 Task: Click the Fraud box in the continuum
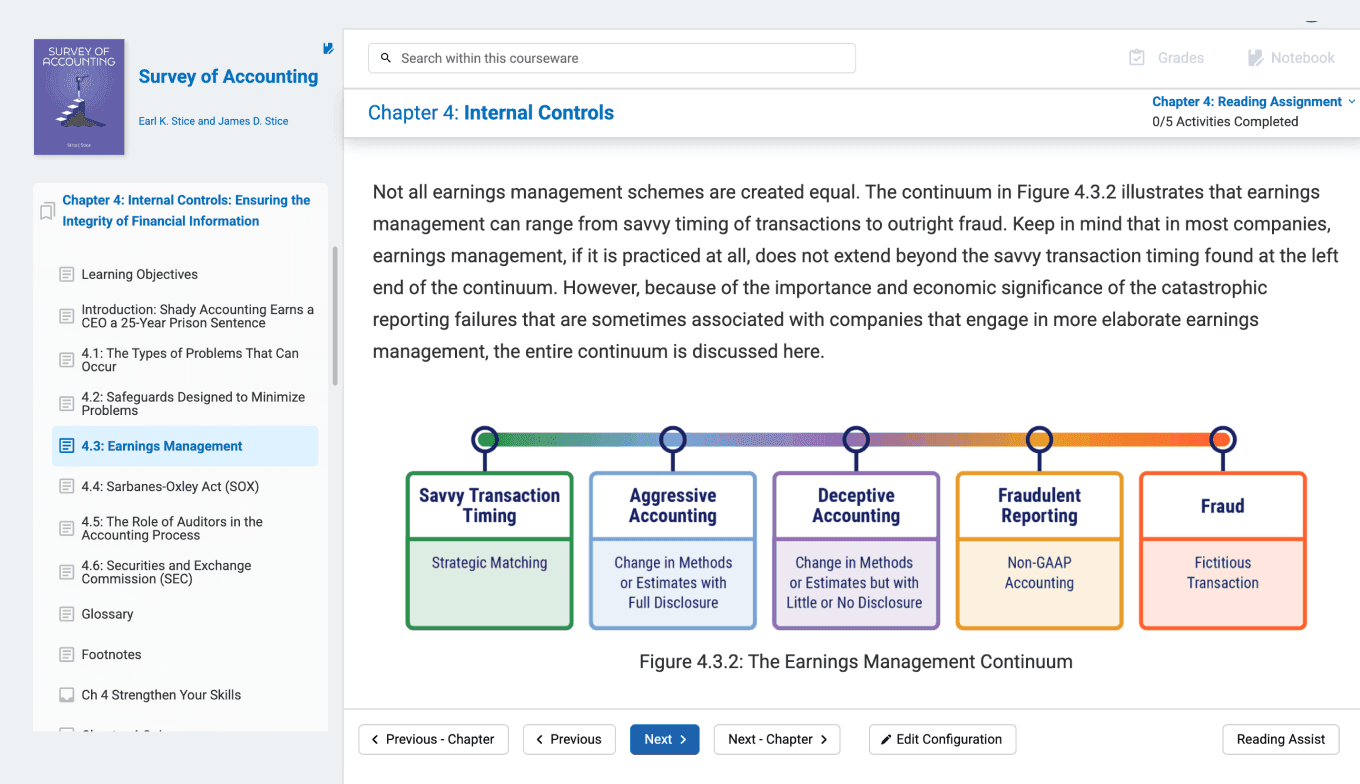point(1223,551)
